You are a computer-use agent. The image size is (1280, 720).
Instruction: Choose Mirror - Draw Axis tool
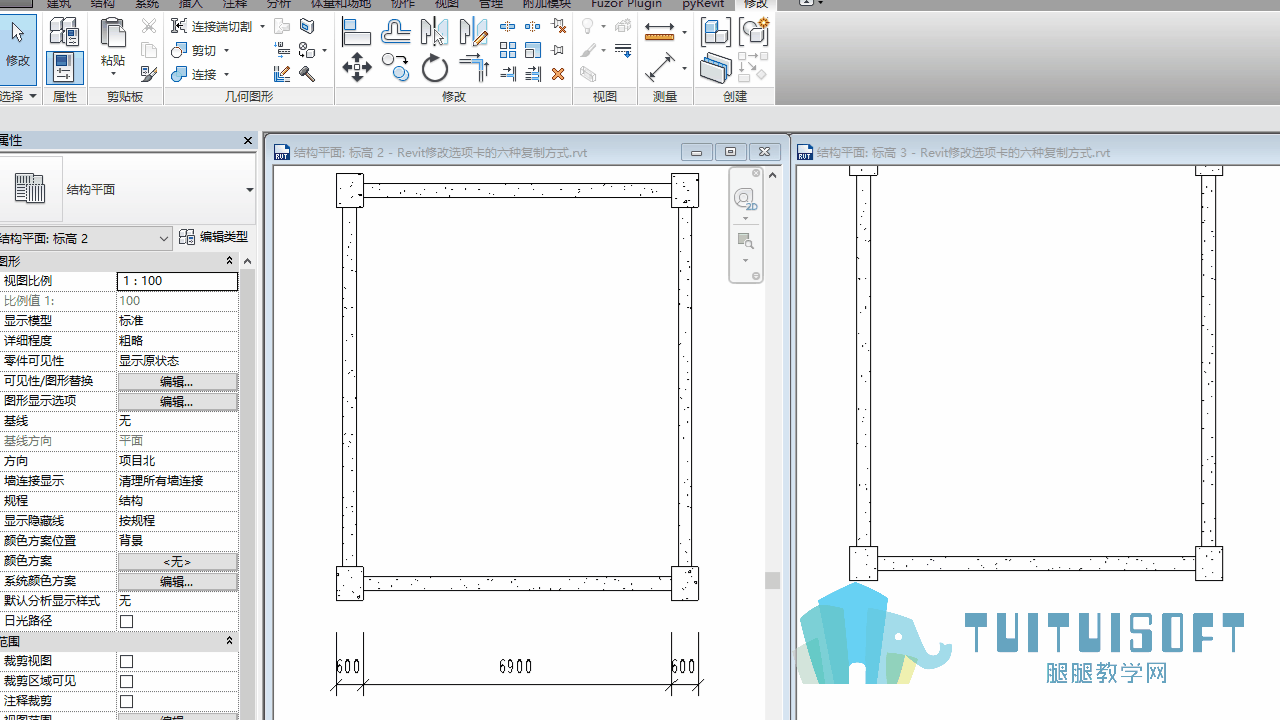(473, 32)
